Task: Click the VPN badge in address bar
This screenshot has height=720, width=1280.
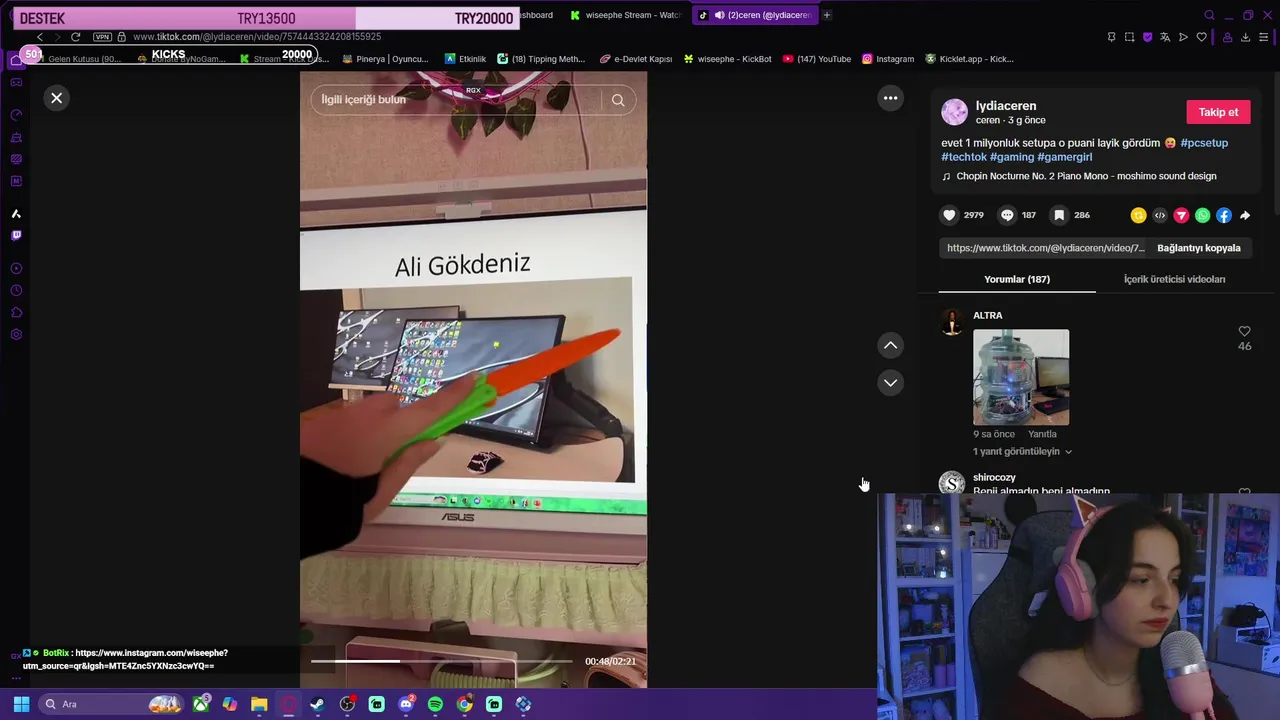Action: coord(102,37)
